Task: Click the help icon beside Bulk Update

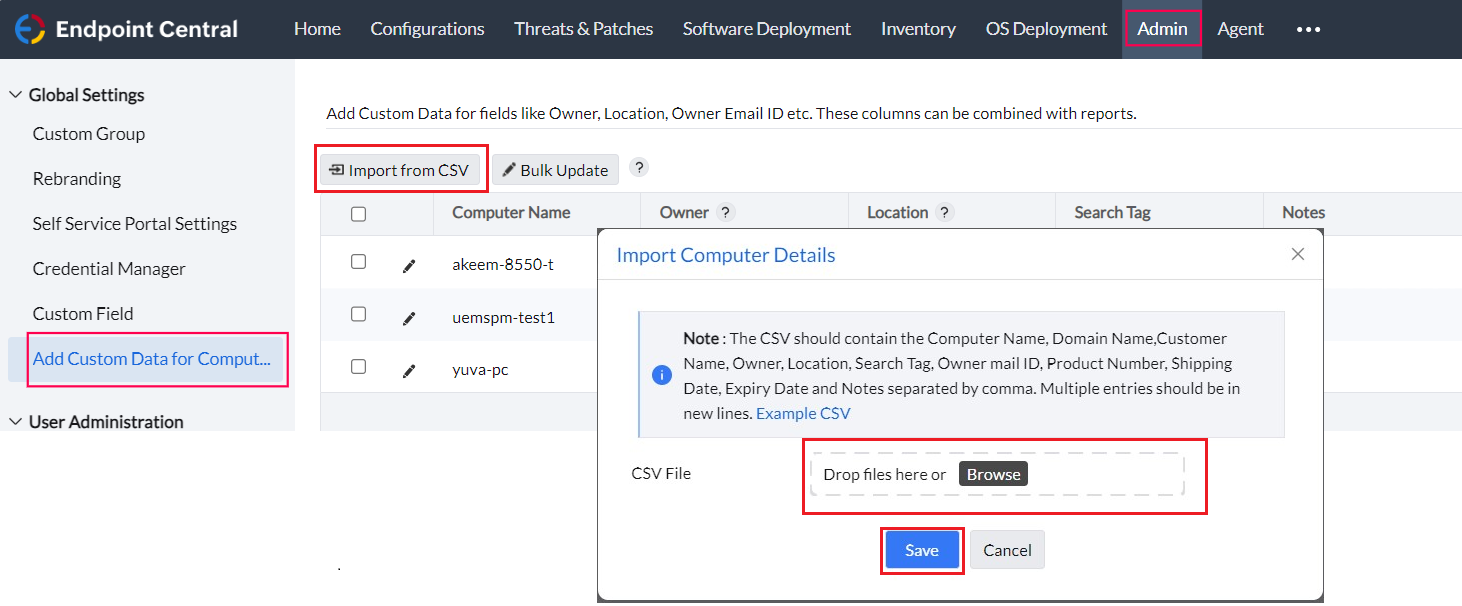Action: (x=639, y=167)
